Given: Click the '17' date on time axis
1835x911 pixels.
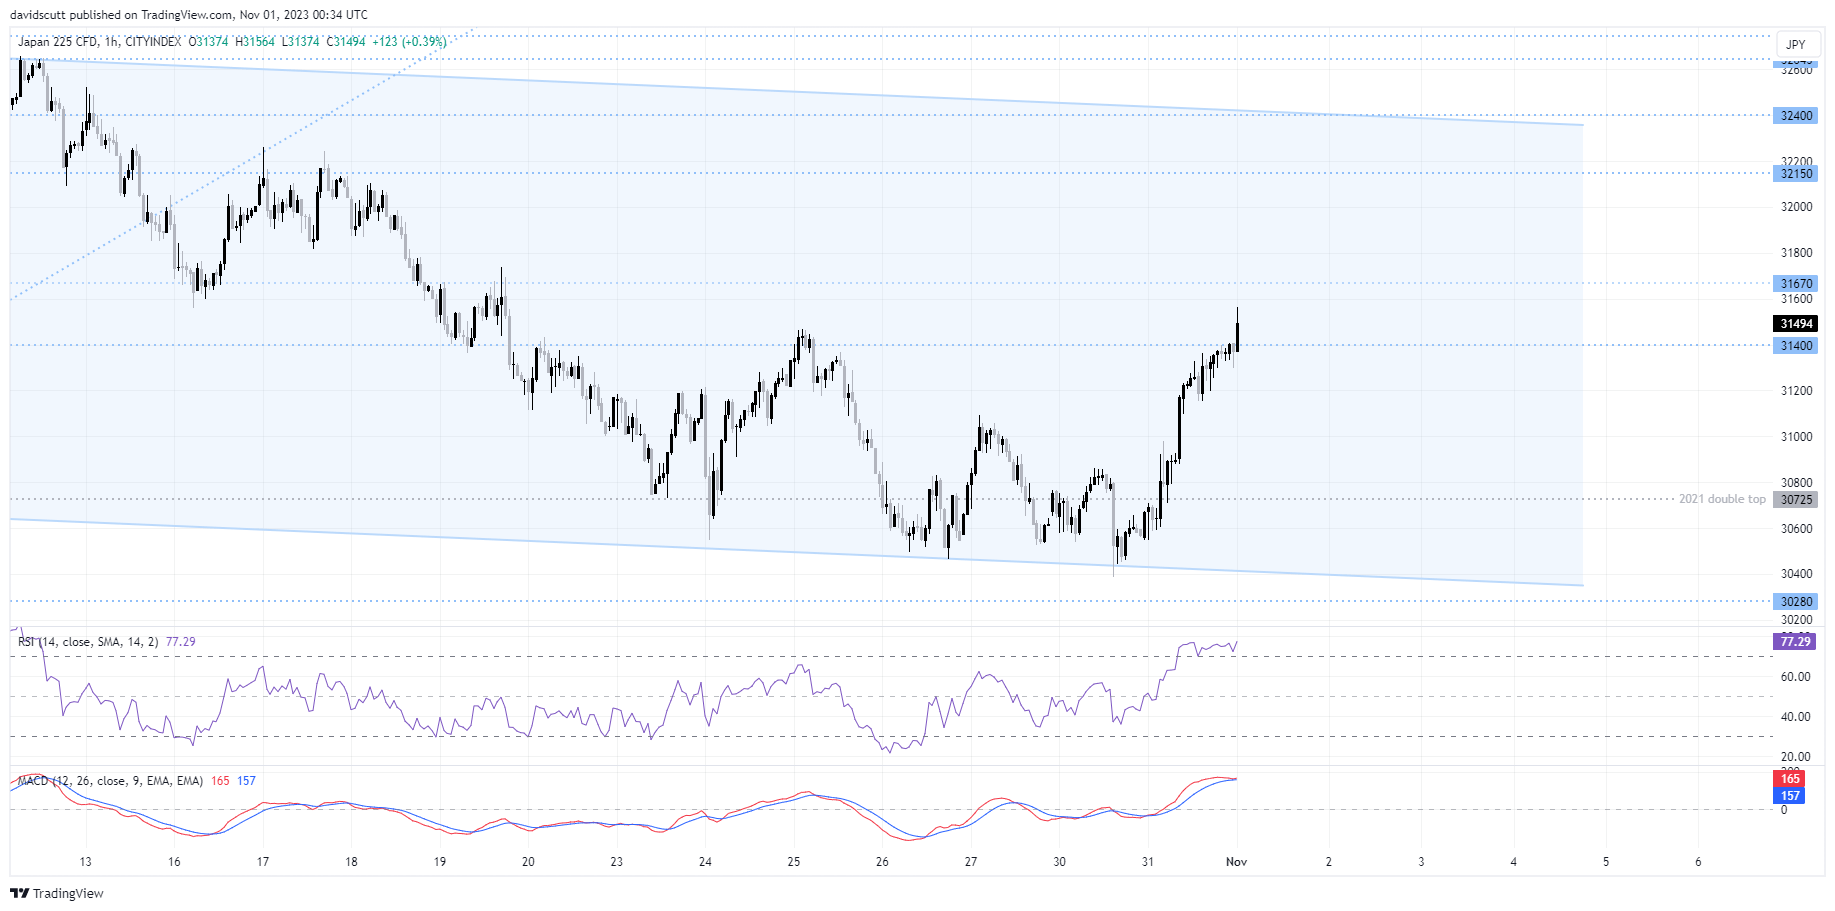Looking at the screenshot, I should [x=263, y=862].
